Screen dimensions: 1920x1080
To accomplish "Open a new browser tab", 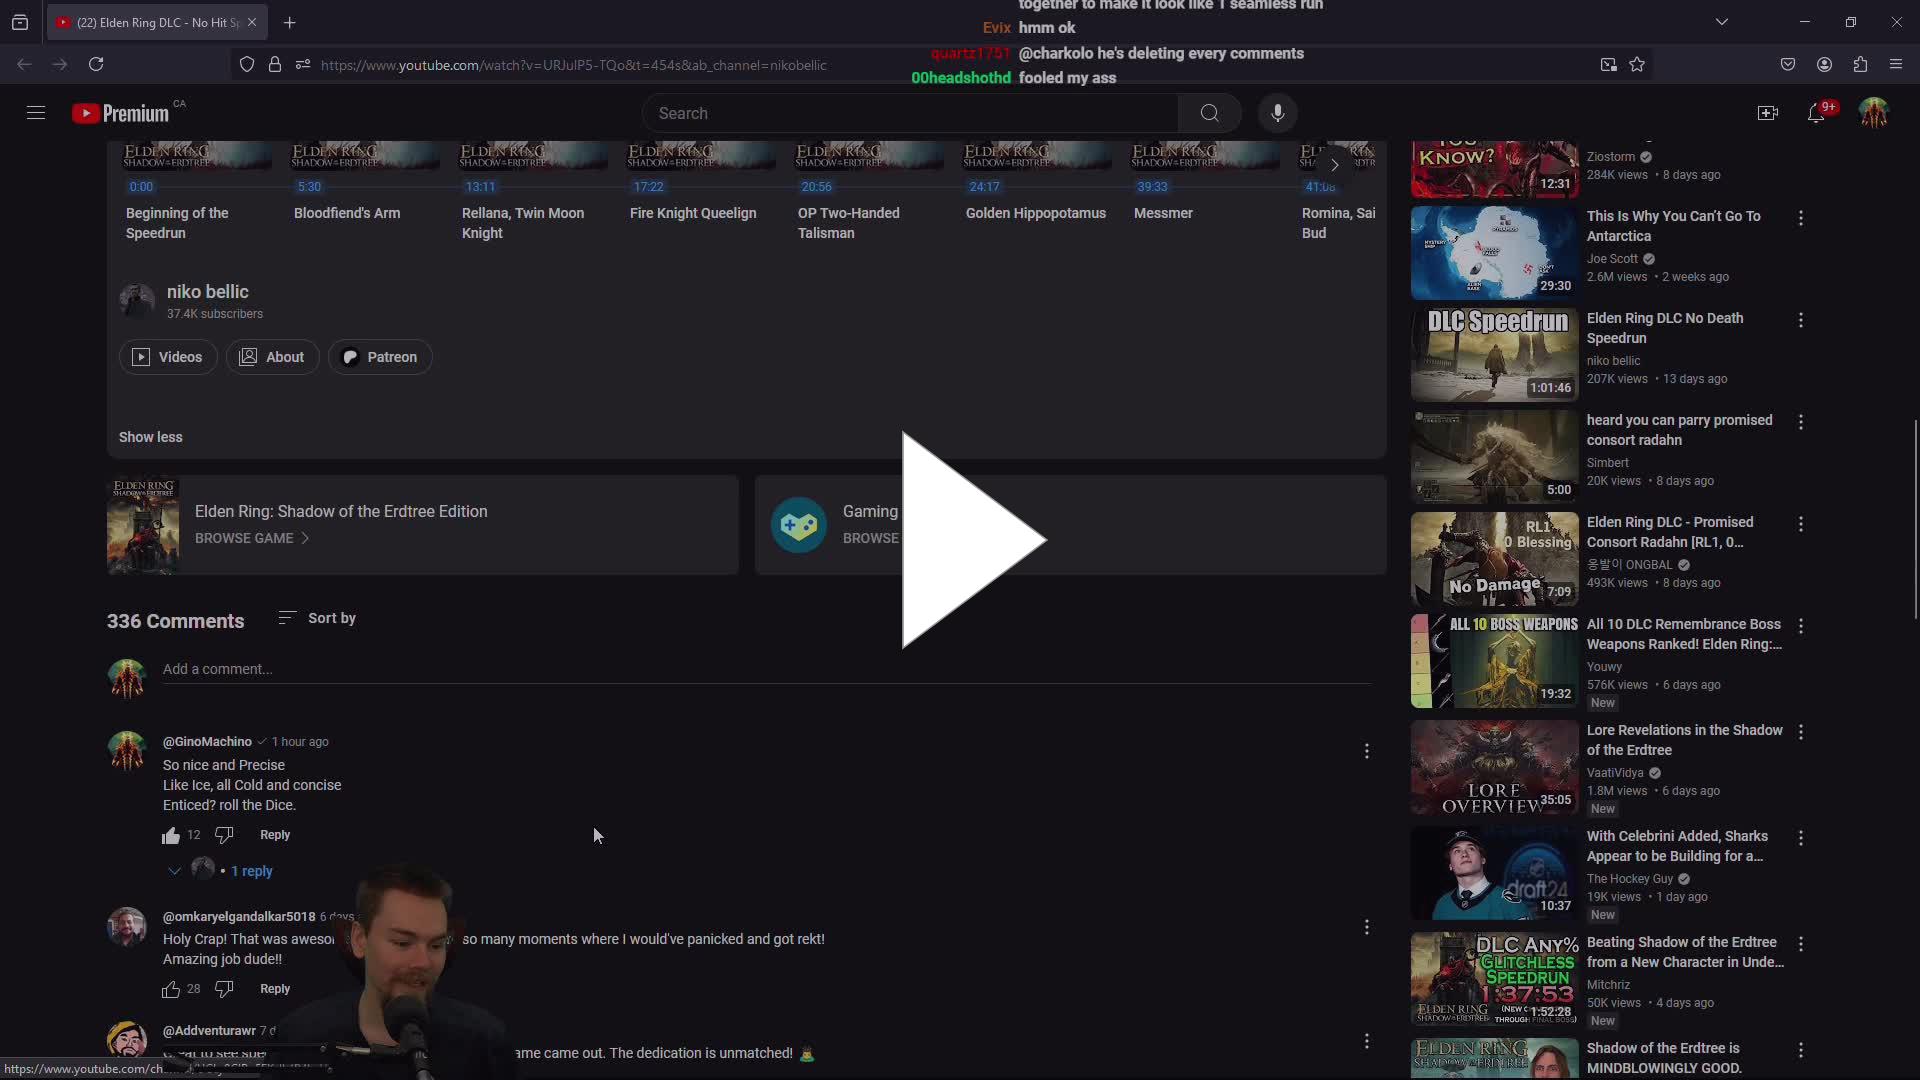I will point(290,22).
